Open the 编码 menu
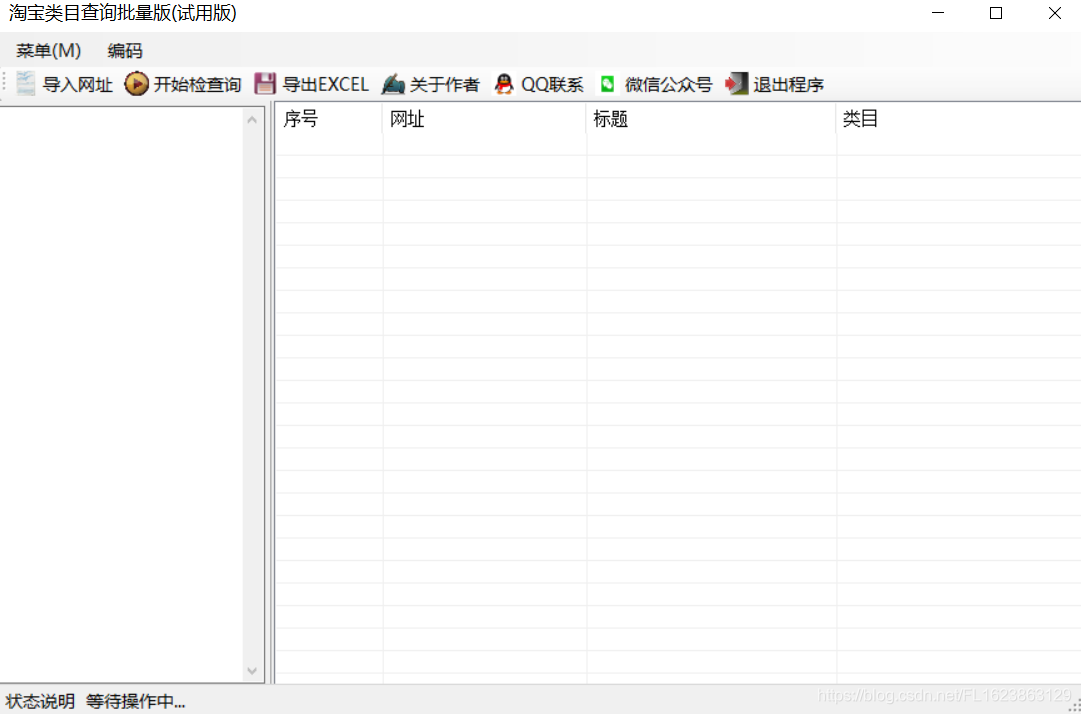 pyautogui.click(x=125, y=50)
